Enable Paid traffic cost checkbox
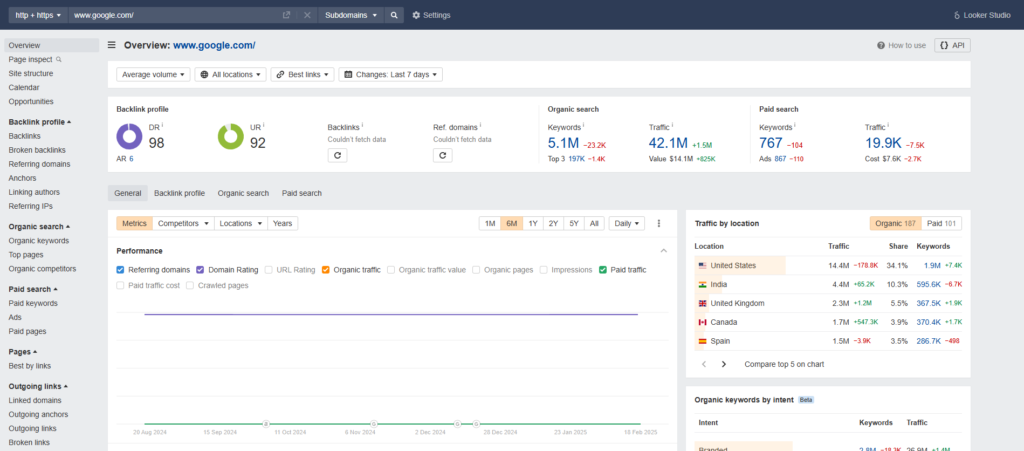 coord(120,285)
